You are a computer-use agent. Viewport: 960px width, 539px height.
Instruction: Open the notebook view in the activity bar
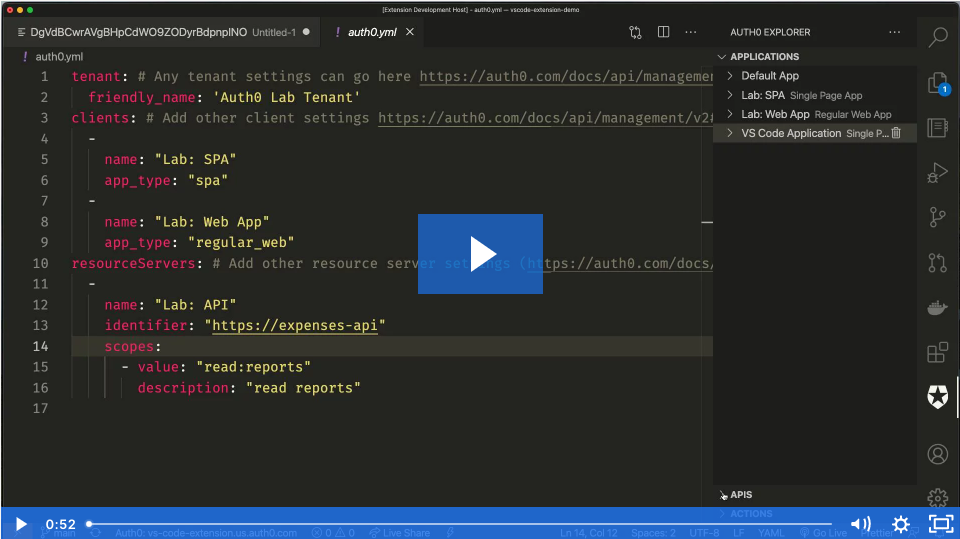pyautogui.click(x=937, y=127)
